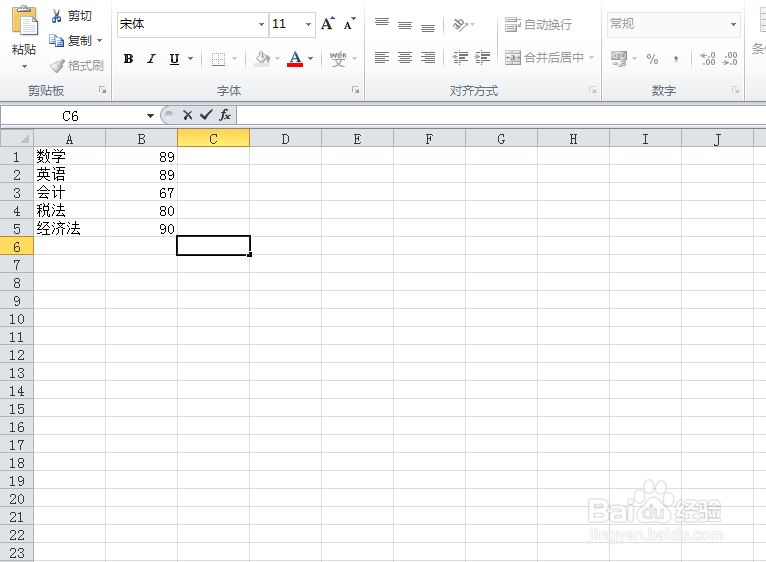This screenshot has height=562, width=766.
Task: Decrease font size with small A icon
Action: 349,24
